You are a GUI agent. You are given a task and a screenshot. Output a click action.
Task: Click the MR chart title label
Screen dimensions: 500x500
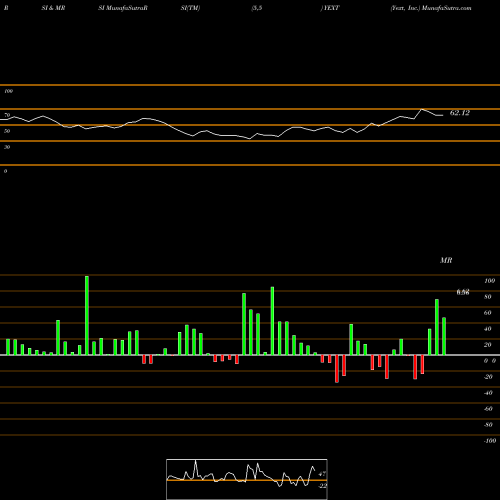pyautogui.click(x=446, y=260)
